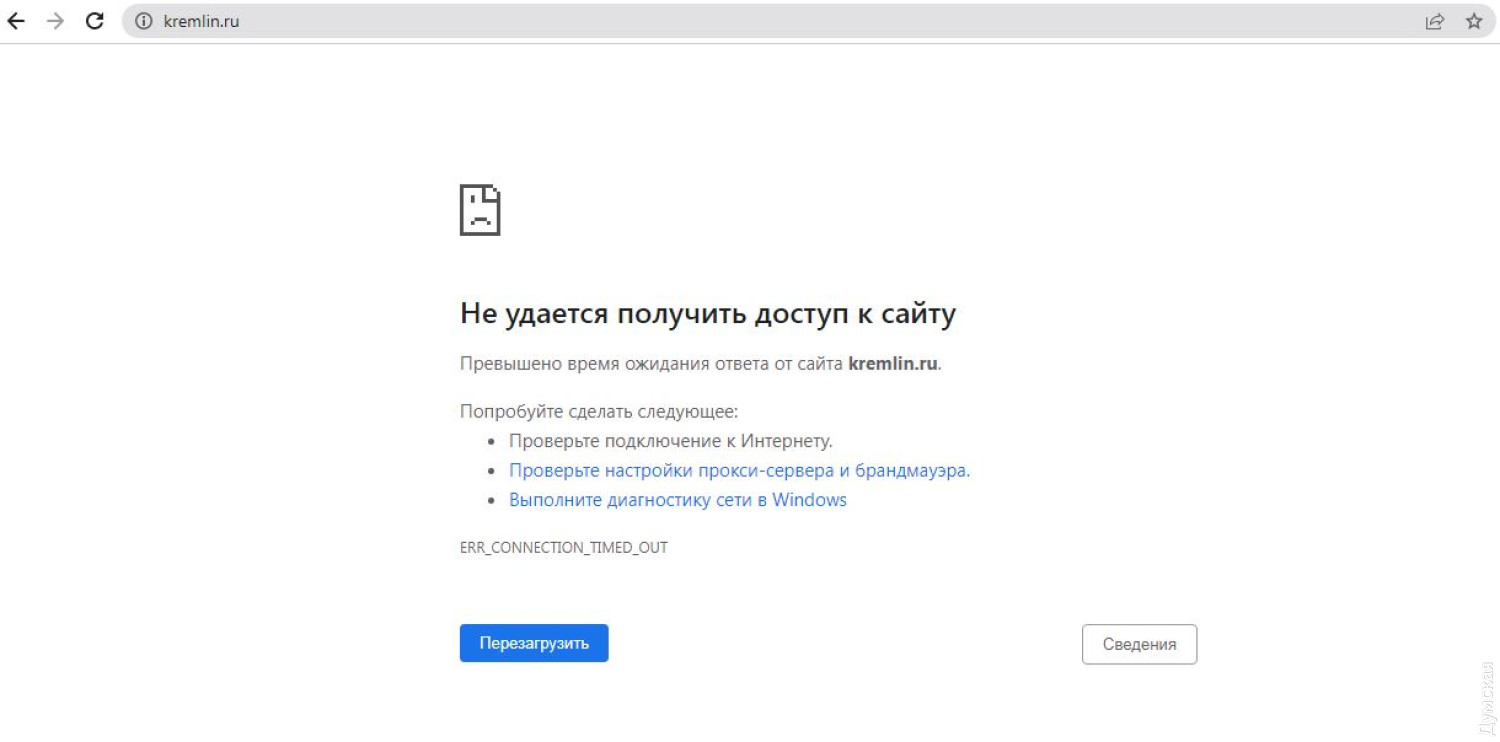Click the sad page error icon
1500x742 pixels.
click(480, 210)
